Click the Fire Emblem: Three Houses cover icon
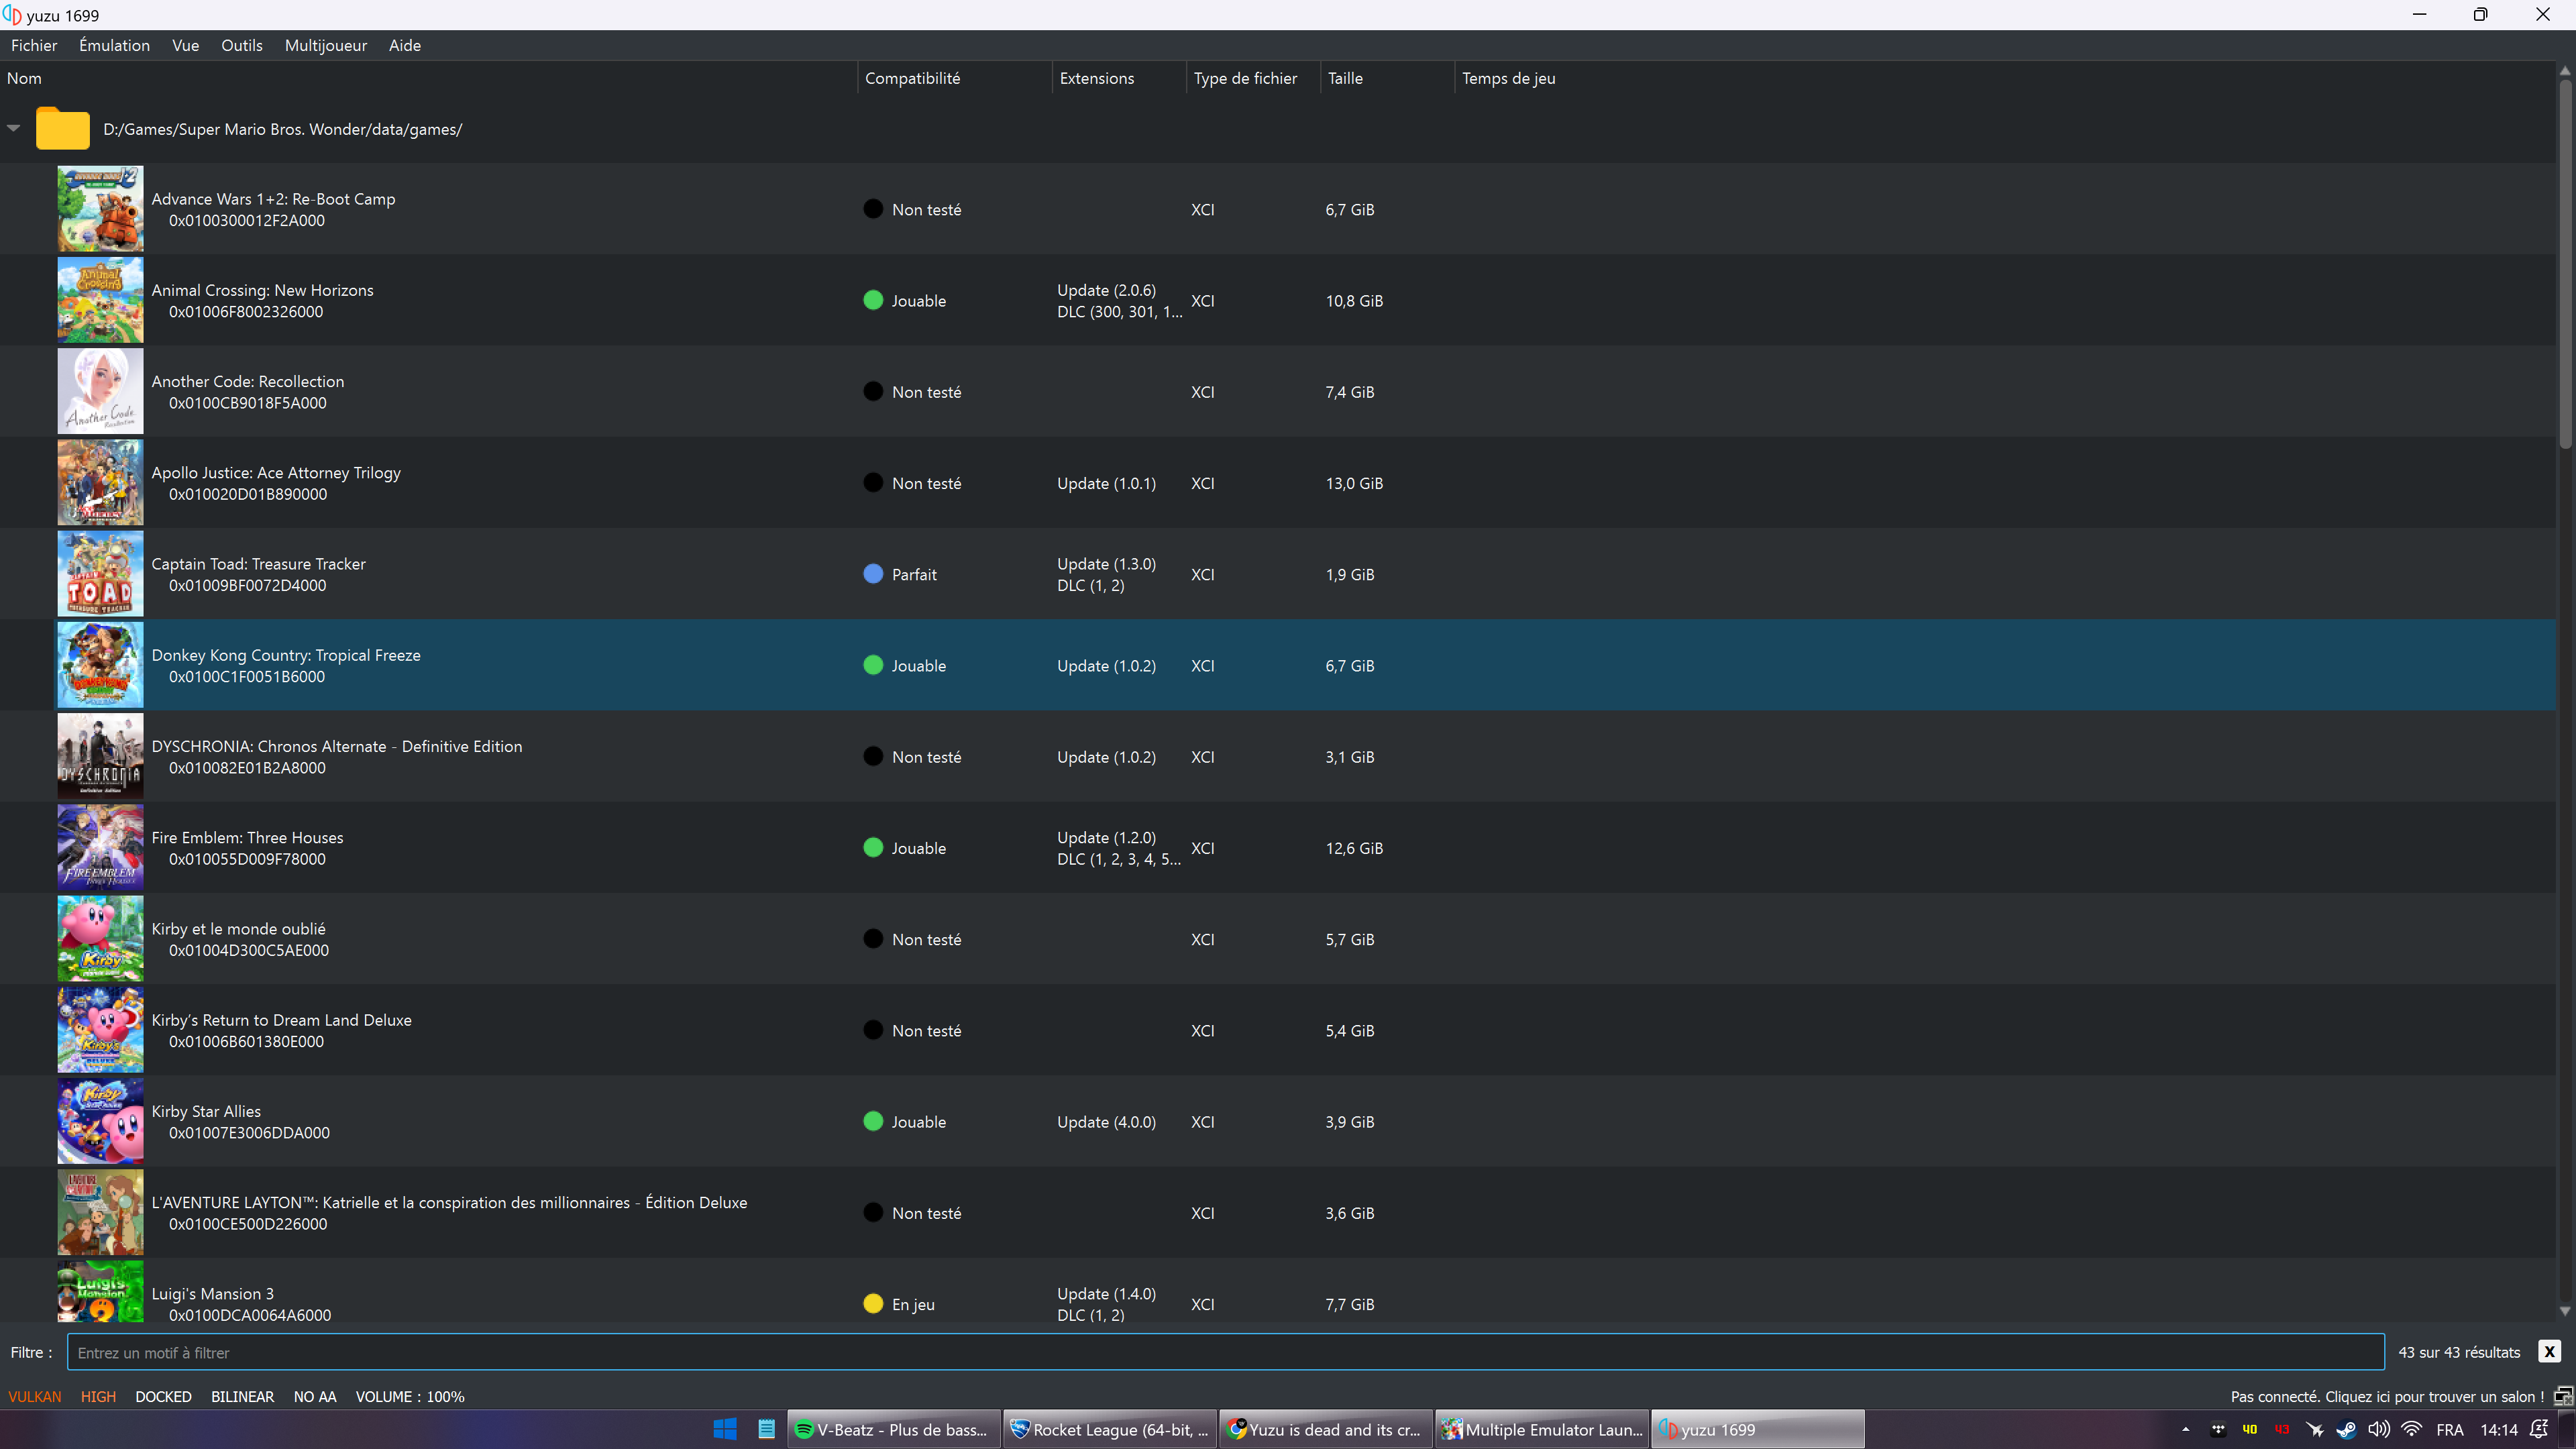The image size is (2576, 1449). point(100,847)
